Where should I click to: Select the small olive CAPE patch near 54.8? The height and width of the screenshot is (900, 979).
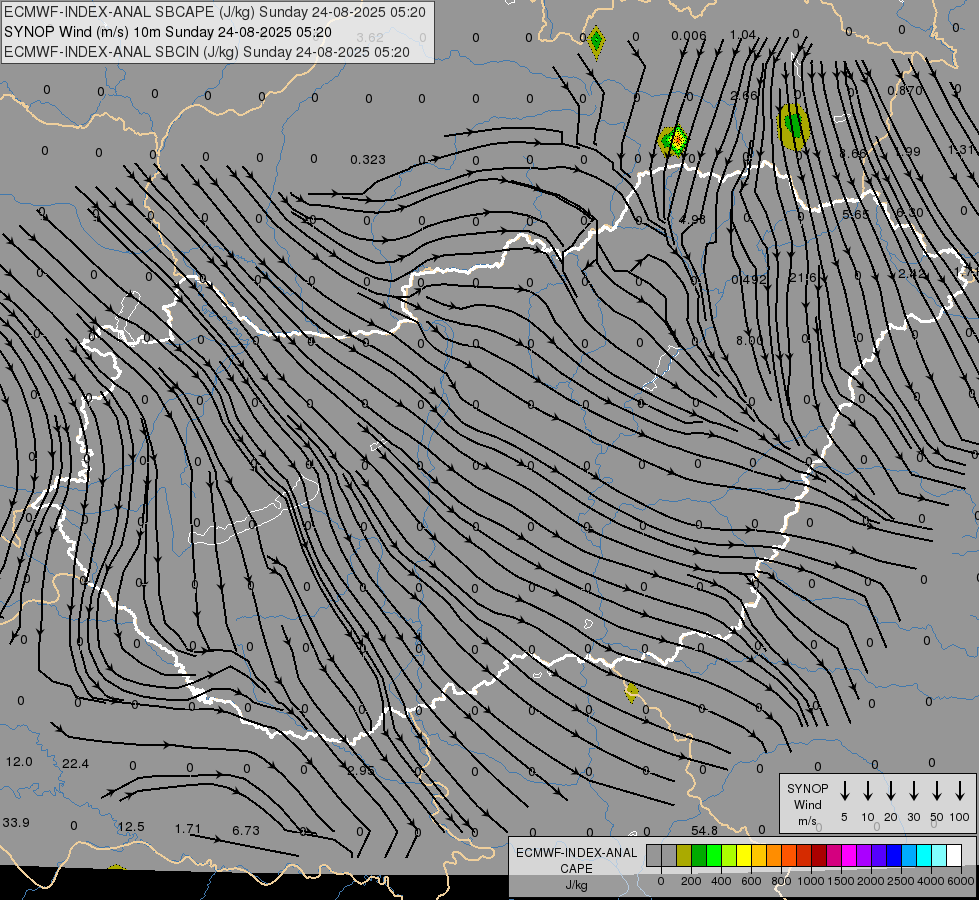pos(631,692)
